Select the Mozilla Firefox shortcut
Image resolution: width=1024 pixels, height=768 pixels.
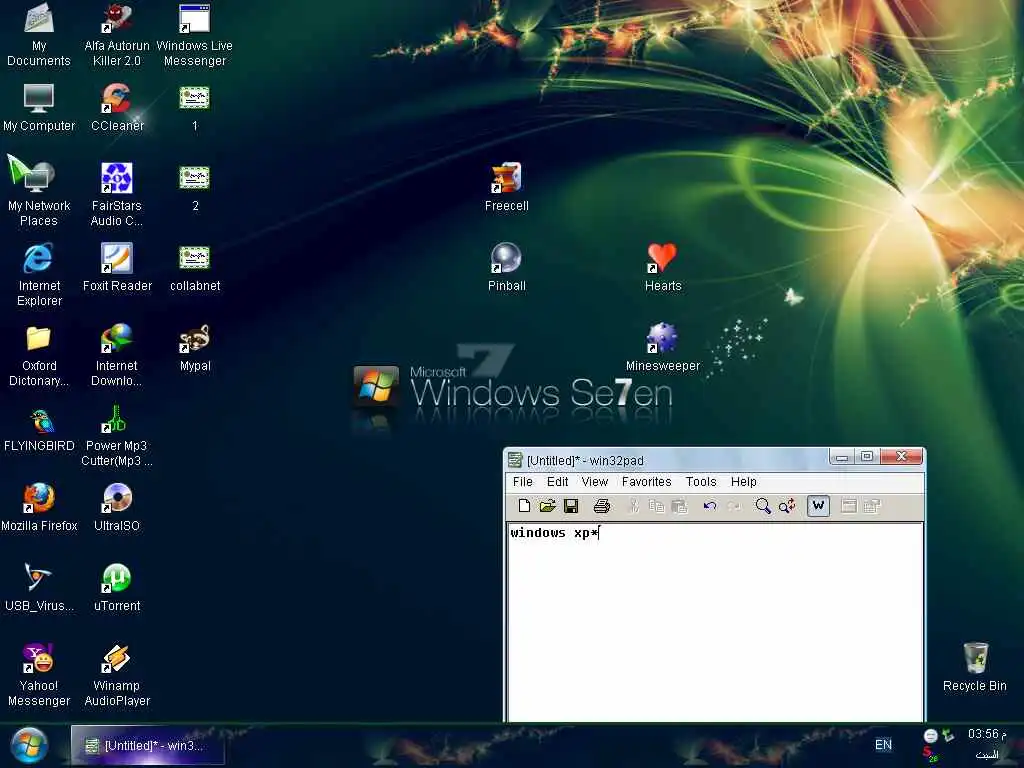(39, 508)
